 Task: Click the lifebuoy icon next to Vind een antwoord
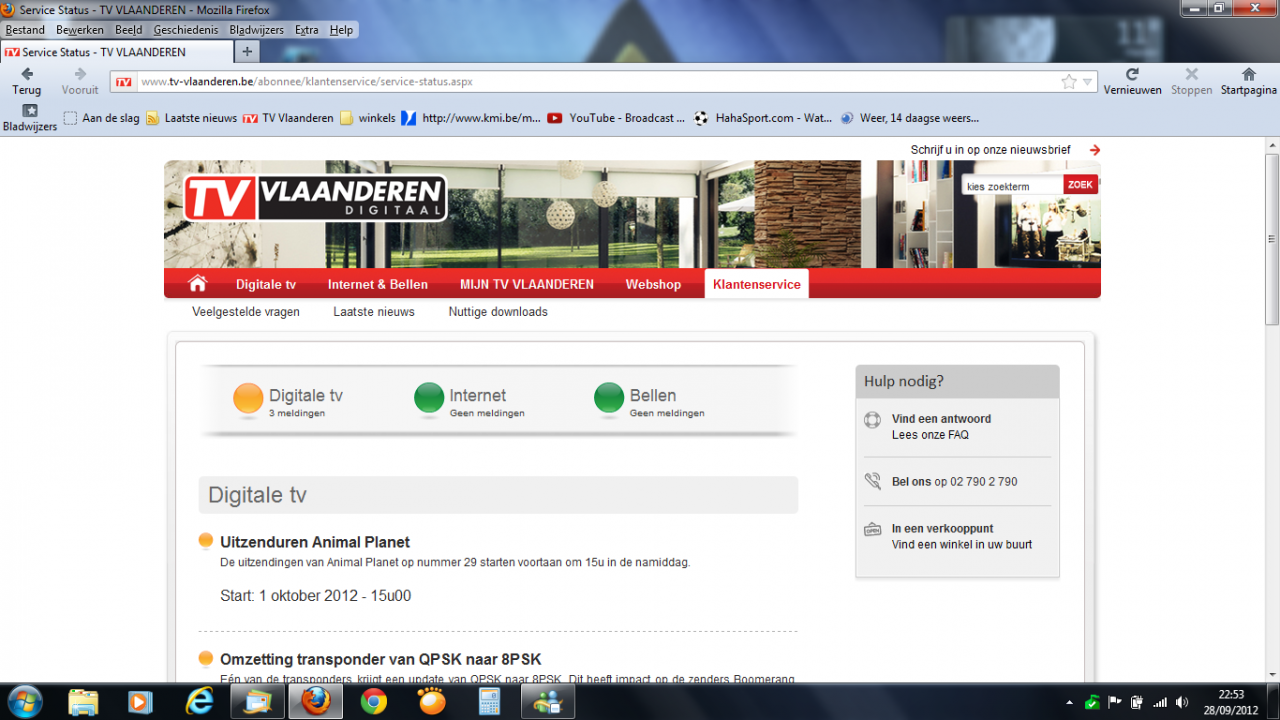[x=873, y=420]
